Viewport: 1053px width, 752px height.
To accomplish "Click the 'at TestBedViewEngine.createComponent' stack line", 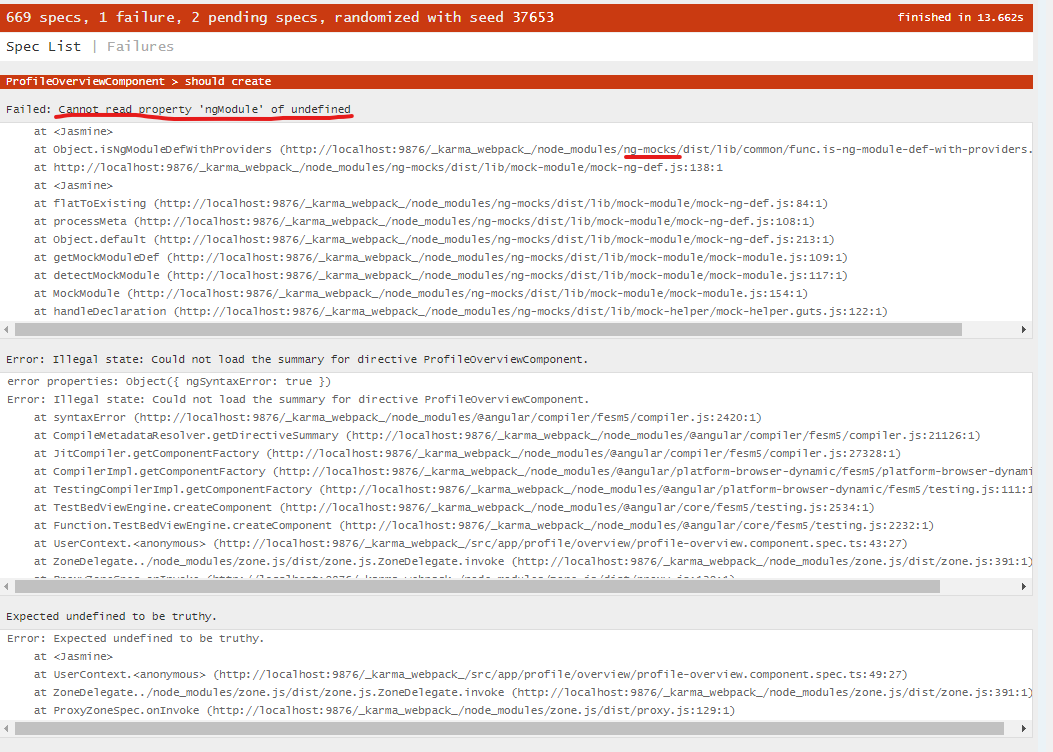I will (454, 508).
